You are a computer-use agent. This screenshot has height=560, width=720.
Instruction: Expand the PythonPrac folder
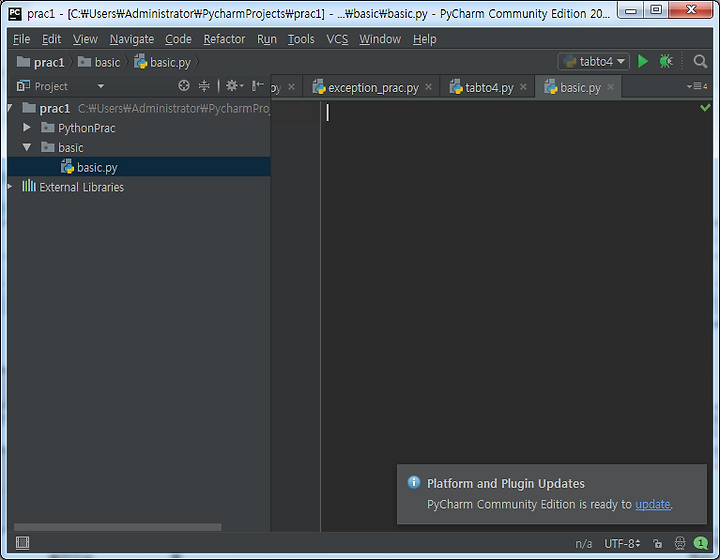[27, 128]
